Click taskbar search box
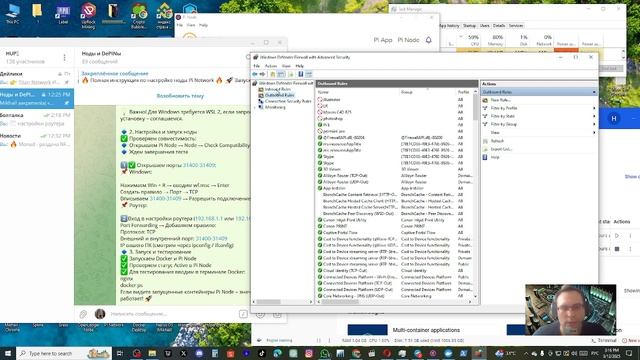 click(x=64, y=353)
